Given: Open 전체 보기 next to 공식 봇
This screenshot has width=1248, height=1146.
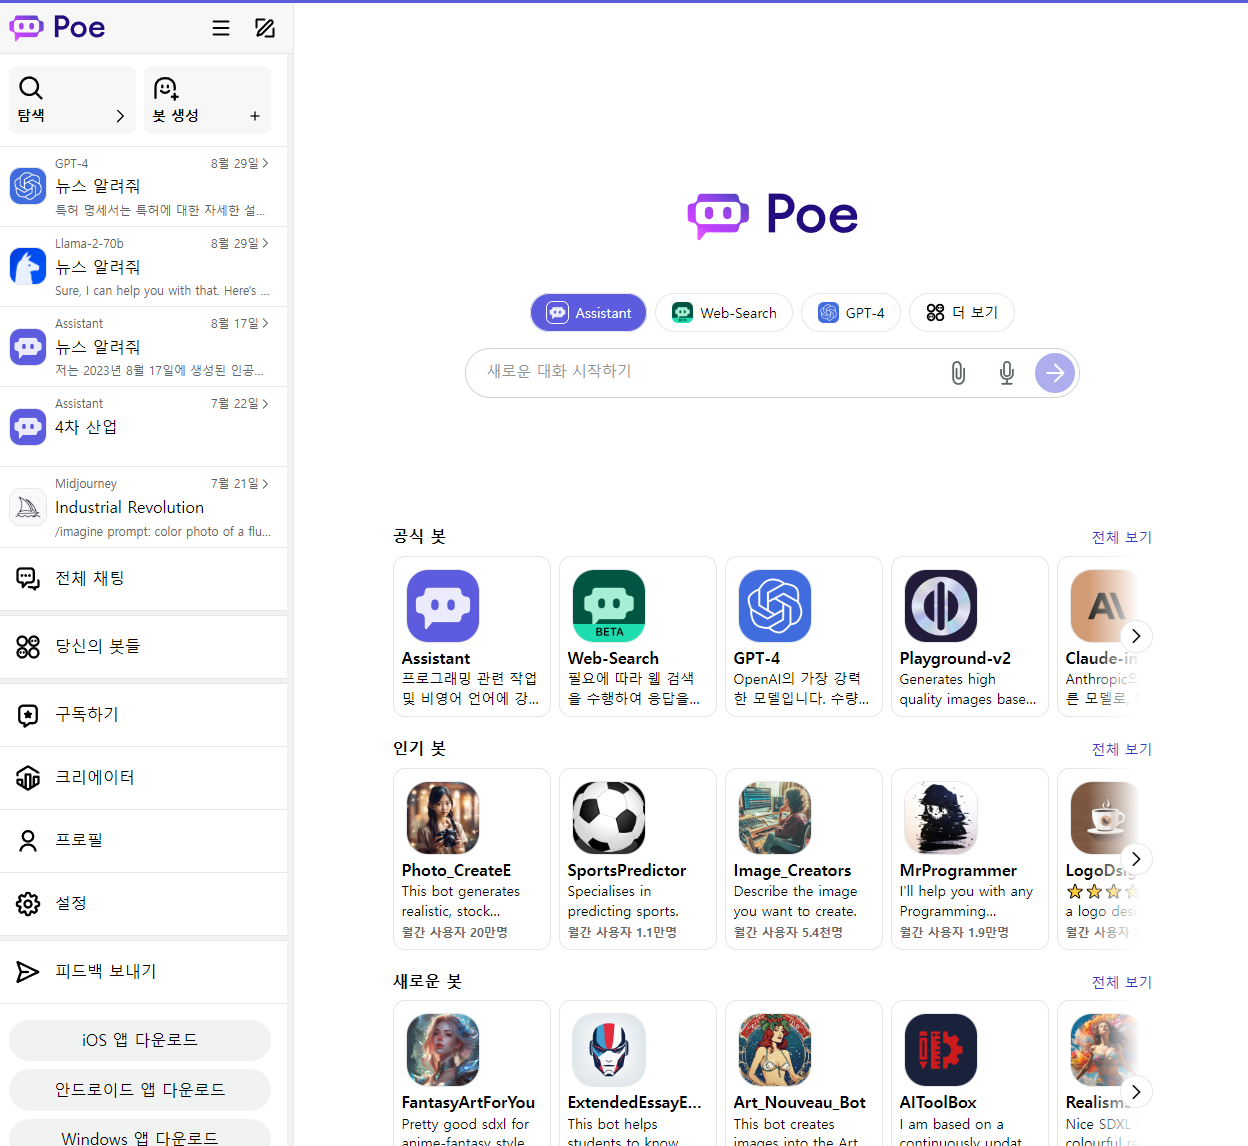Looking at the screenshot, I should pos(1121,537).
